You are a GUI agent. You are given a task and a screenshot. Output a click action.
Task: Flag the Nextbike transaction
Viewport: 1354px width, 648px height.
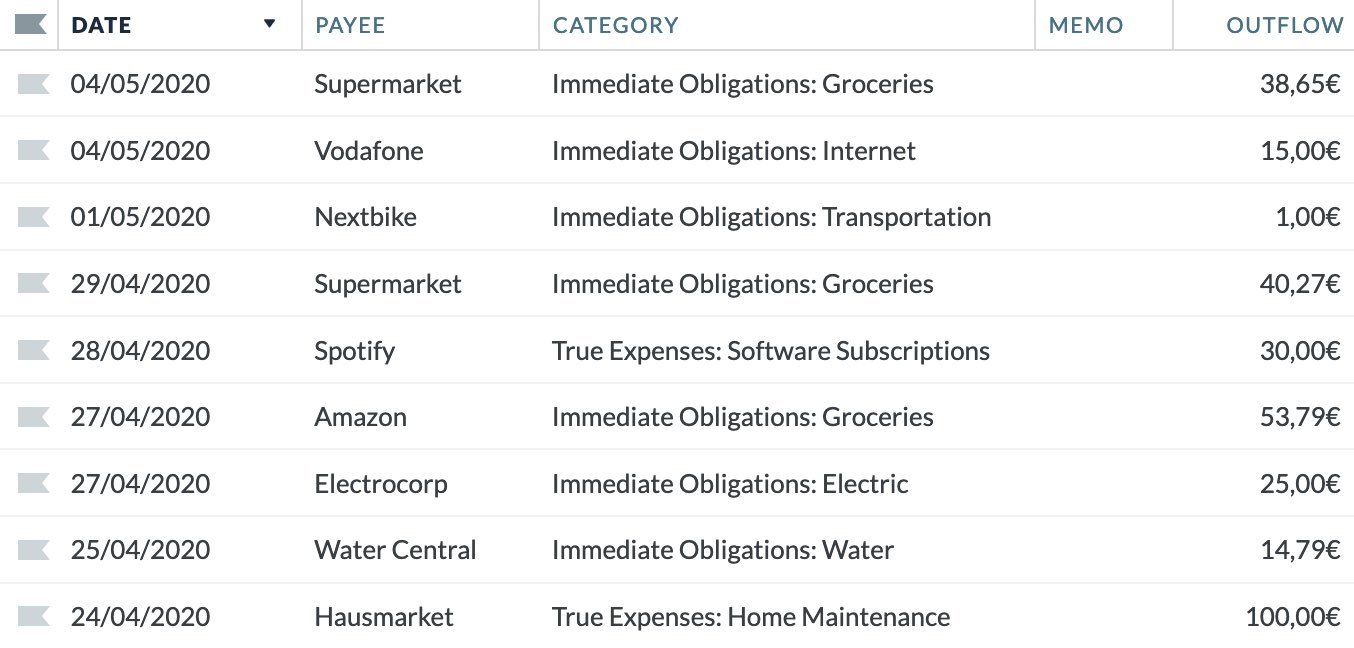tap(33, 217)
